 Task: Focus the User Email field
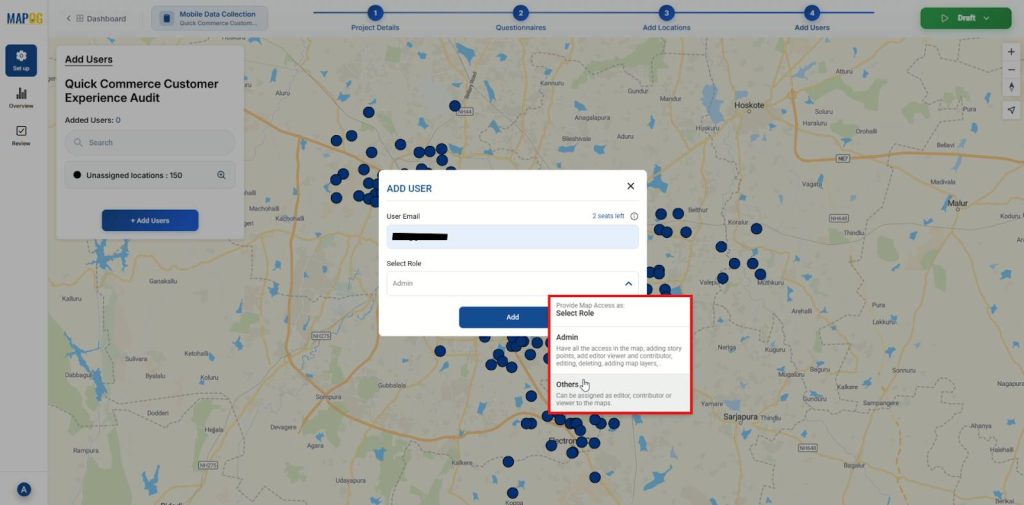click(x=513, y=236)
